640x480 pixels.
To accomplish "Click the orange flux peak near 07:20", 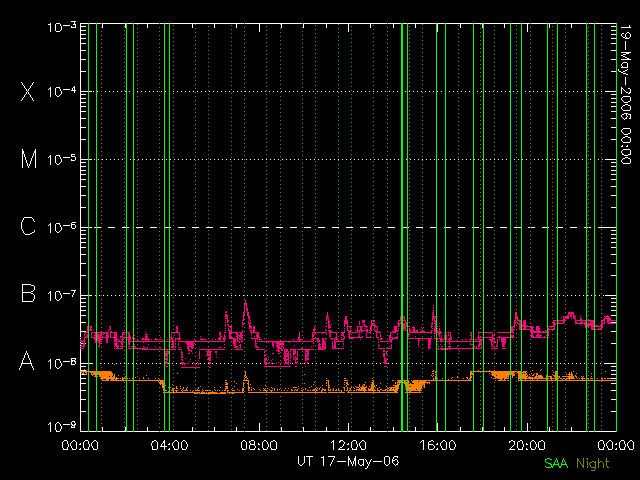I will point(245,374).
